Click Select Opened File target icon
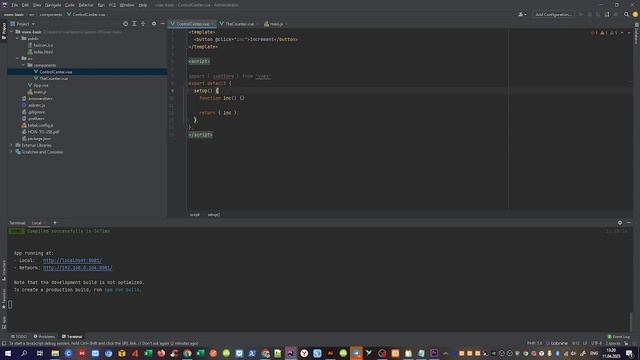The image size is (640, 360). click(x=125, y=24)
